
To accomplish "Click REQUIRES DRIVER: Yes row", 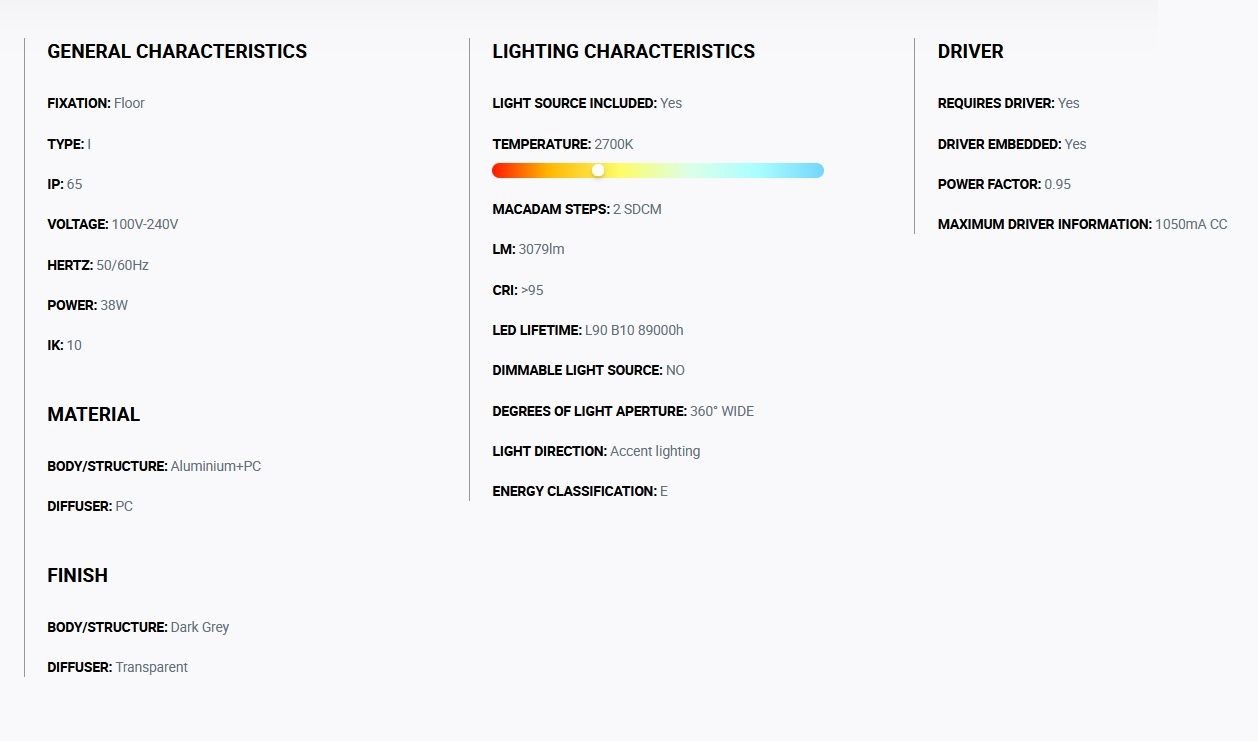I will click(1009, 103).
